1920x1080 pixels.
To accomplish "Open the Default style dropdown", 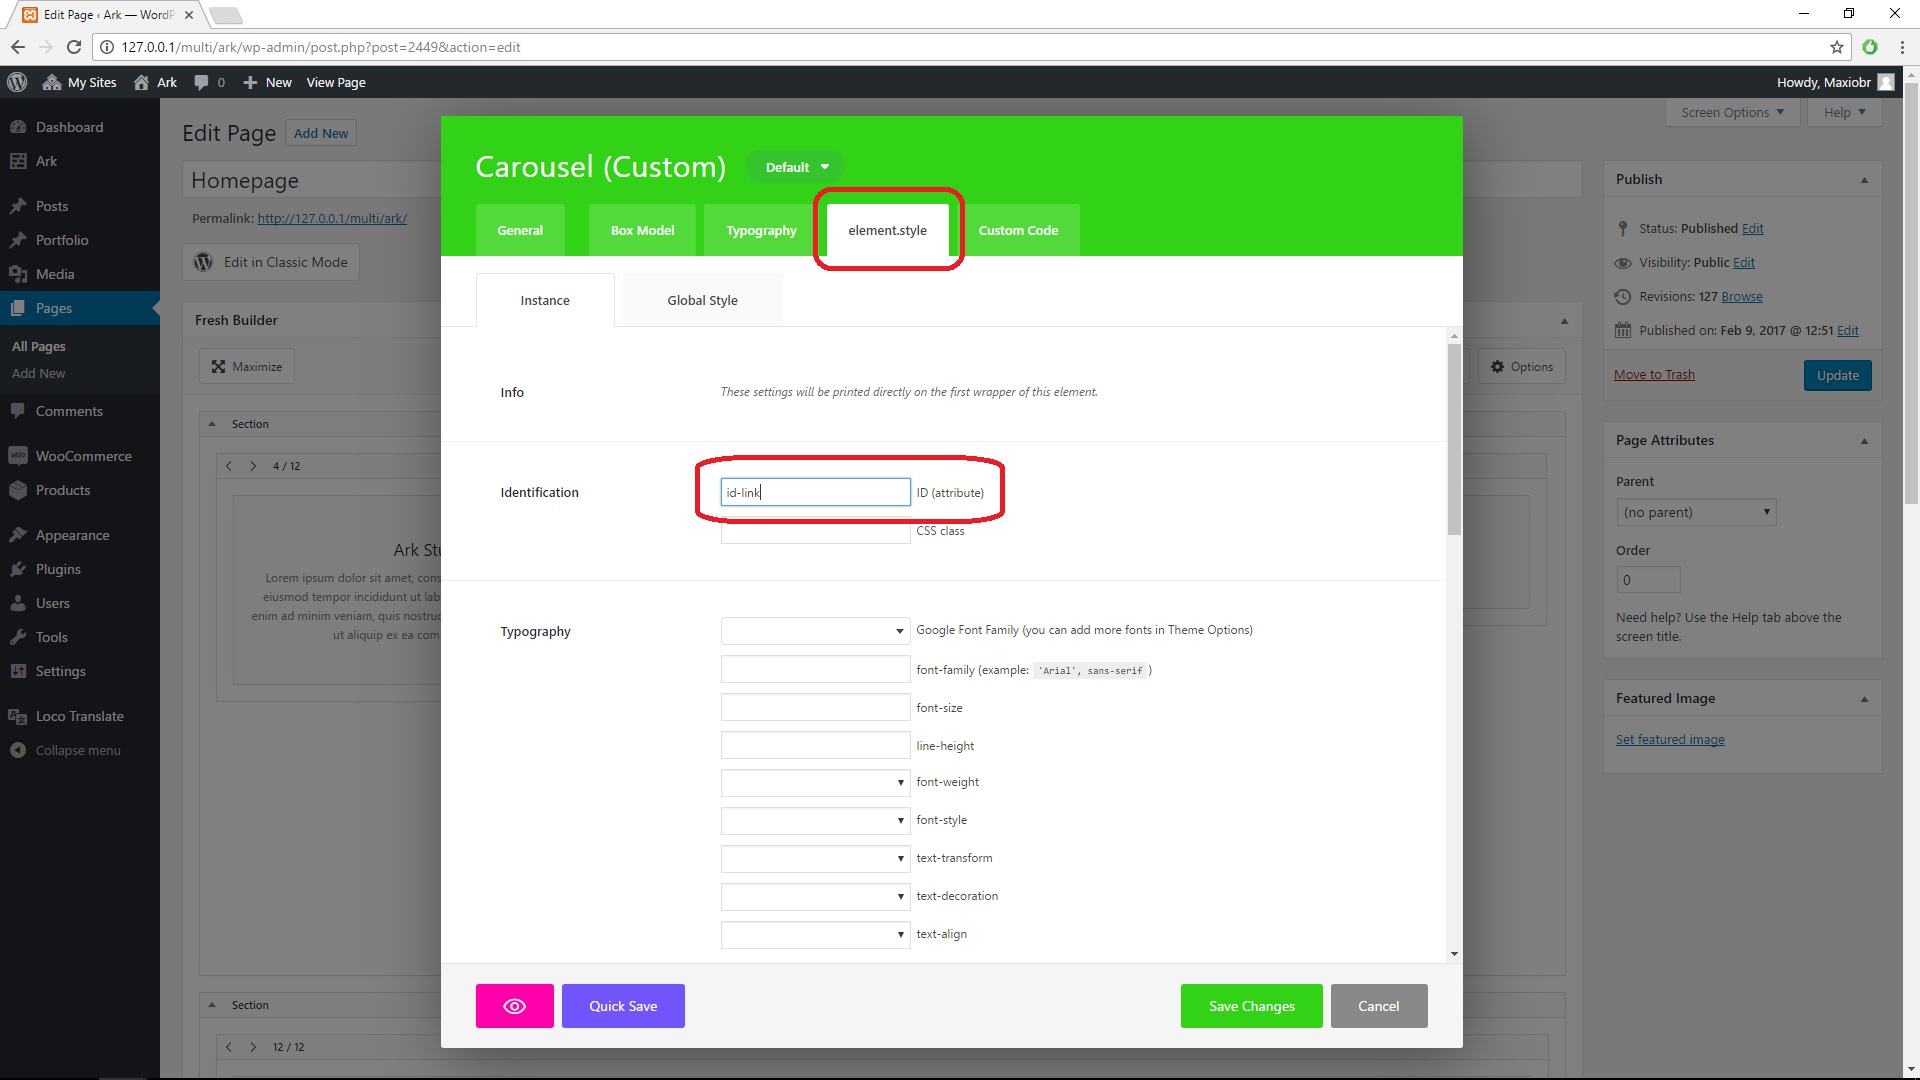I will [794, 166].
